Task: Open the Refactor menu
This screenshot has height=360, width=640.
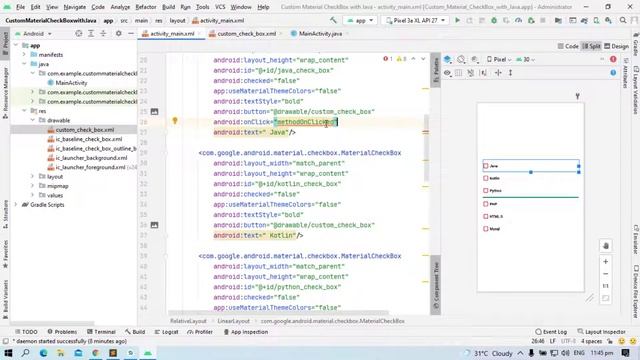Action: click(146, 7)
